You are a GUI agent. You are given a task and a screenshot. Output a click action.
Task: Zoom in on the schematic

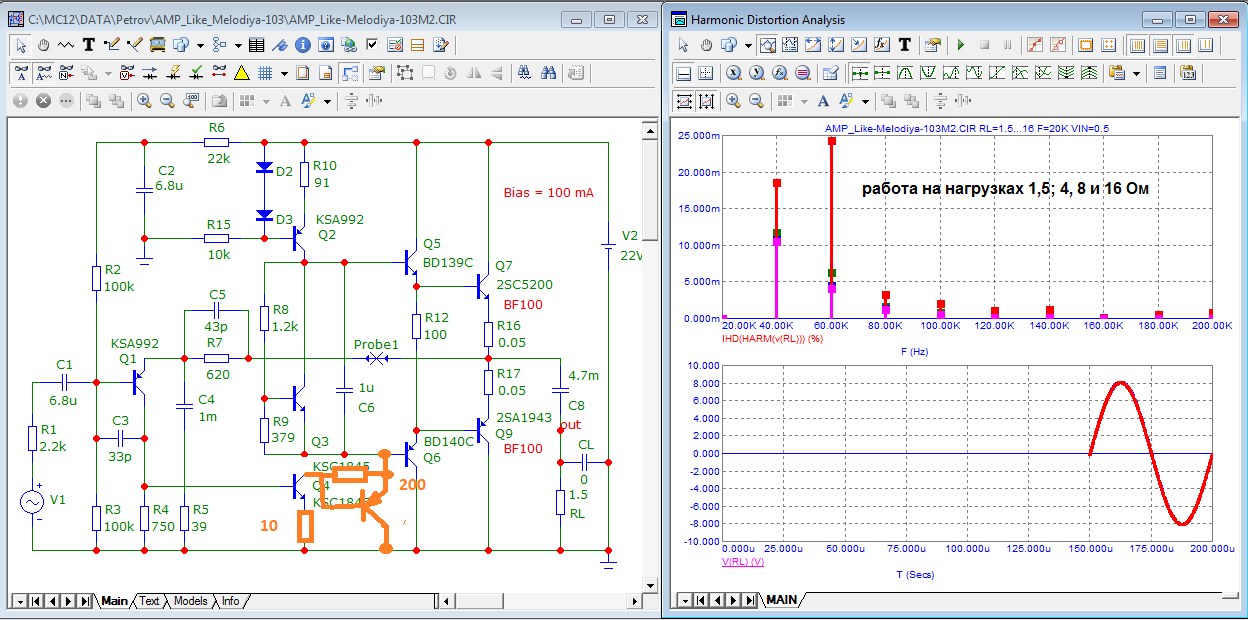(x=144, y=100)
